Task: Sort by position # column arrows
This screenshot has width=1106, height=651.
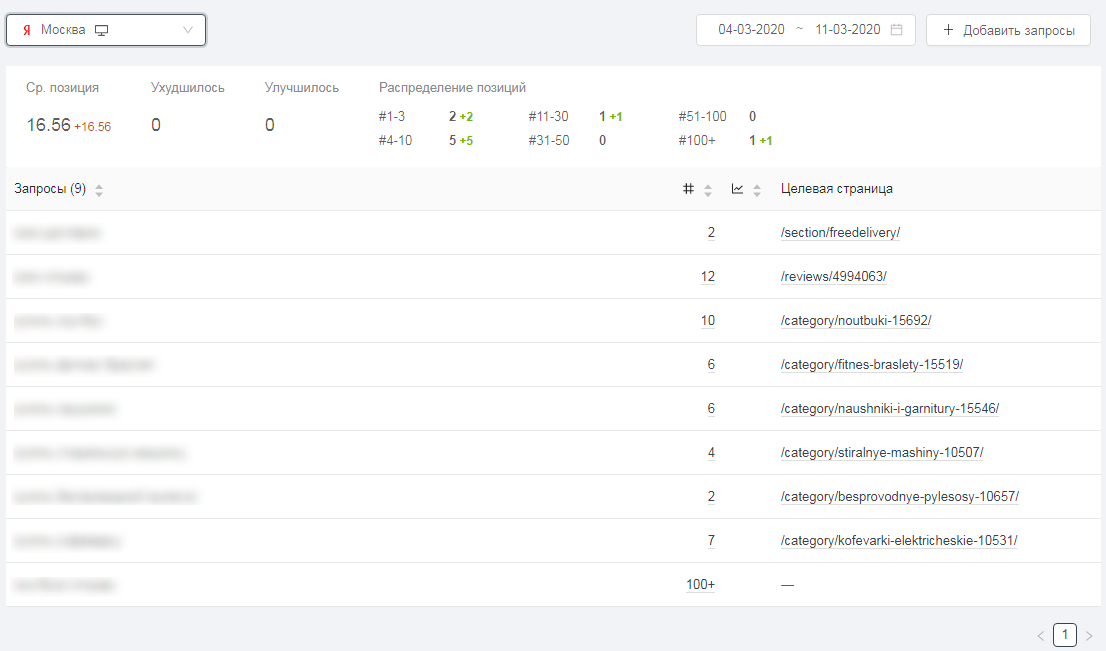Action: coord(708,190)
